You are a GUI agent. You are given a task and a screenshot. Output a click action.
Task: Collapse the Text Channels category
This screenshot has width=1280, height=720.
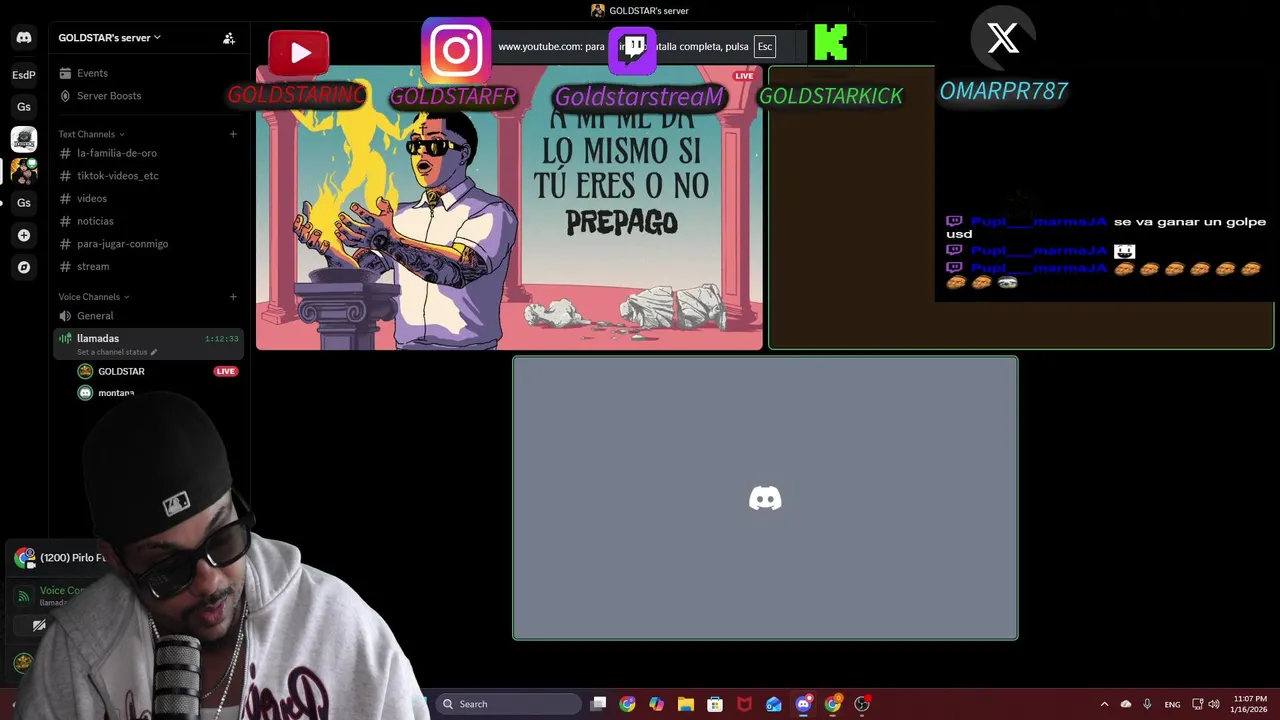coord(91,134)
